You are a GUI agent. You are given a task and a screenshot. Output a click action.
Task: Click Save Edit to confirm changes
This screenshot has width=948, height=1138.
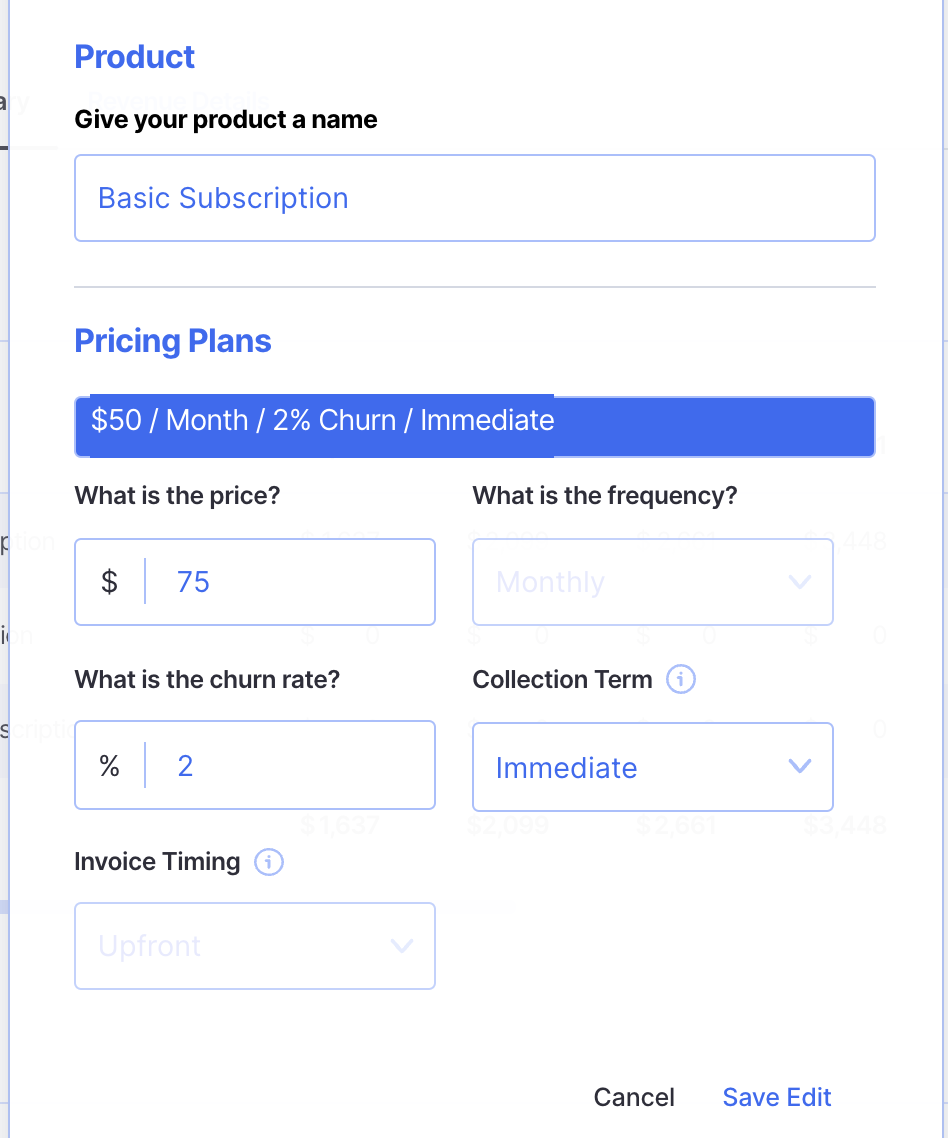(x=777, y=1097)
